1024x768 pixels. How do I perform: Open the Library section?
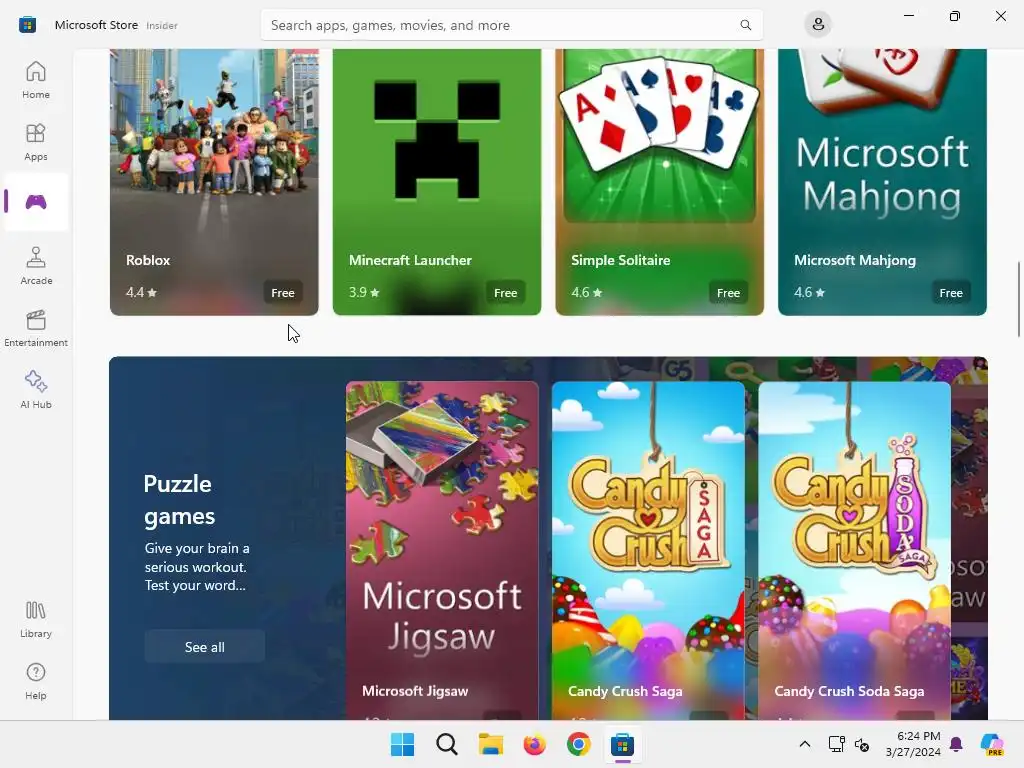coord(36,619)
